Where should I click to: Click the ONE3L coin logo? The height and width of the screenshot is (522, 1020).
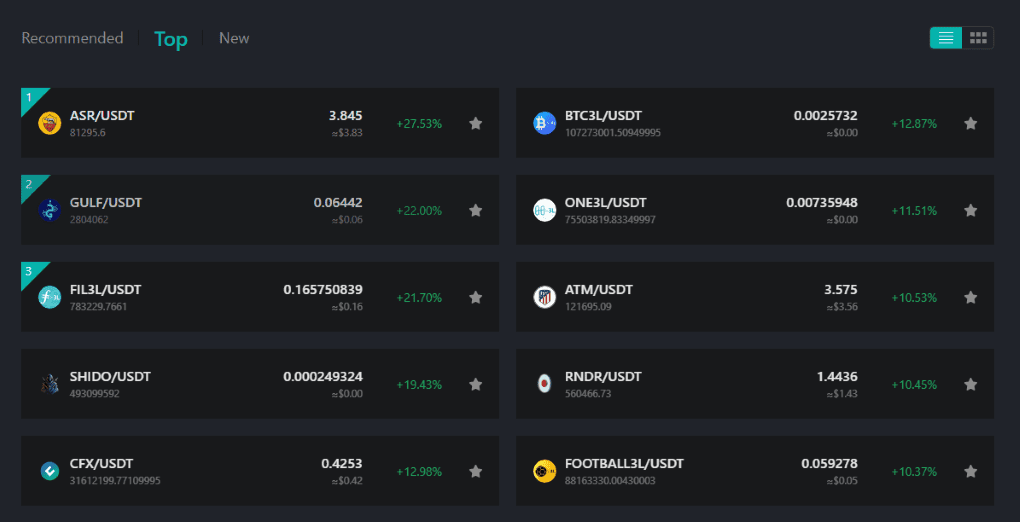pyautogui.click(x=544, y=210)
